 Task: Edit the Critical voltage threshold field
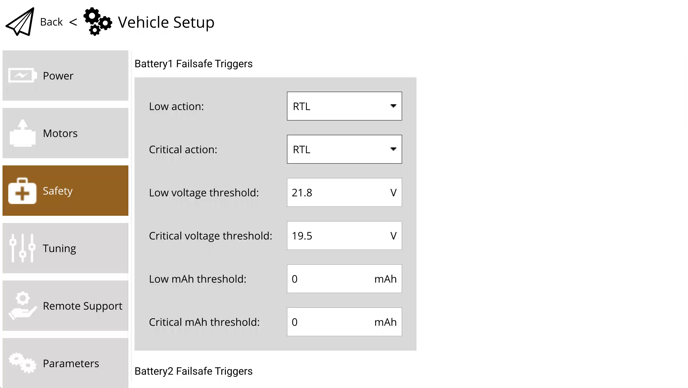pyautogui.click(x=344, y=236)
